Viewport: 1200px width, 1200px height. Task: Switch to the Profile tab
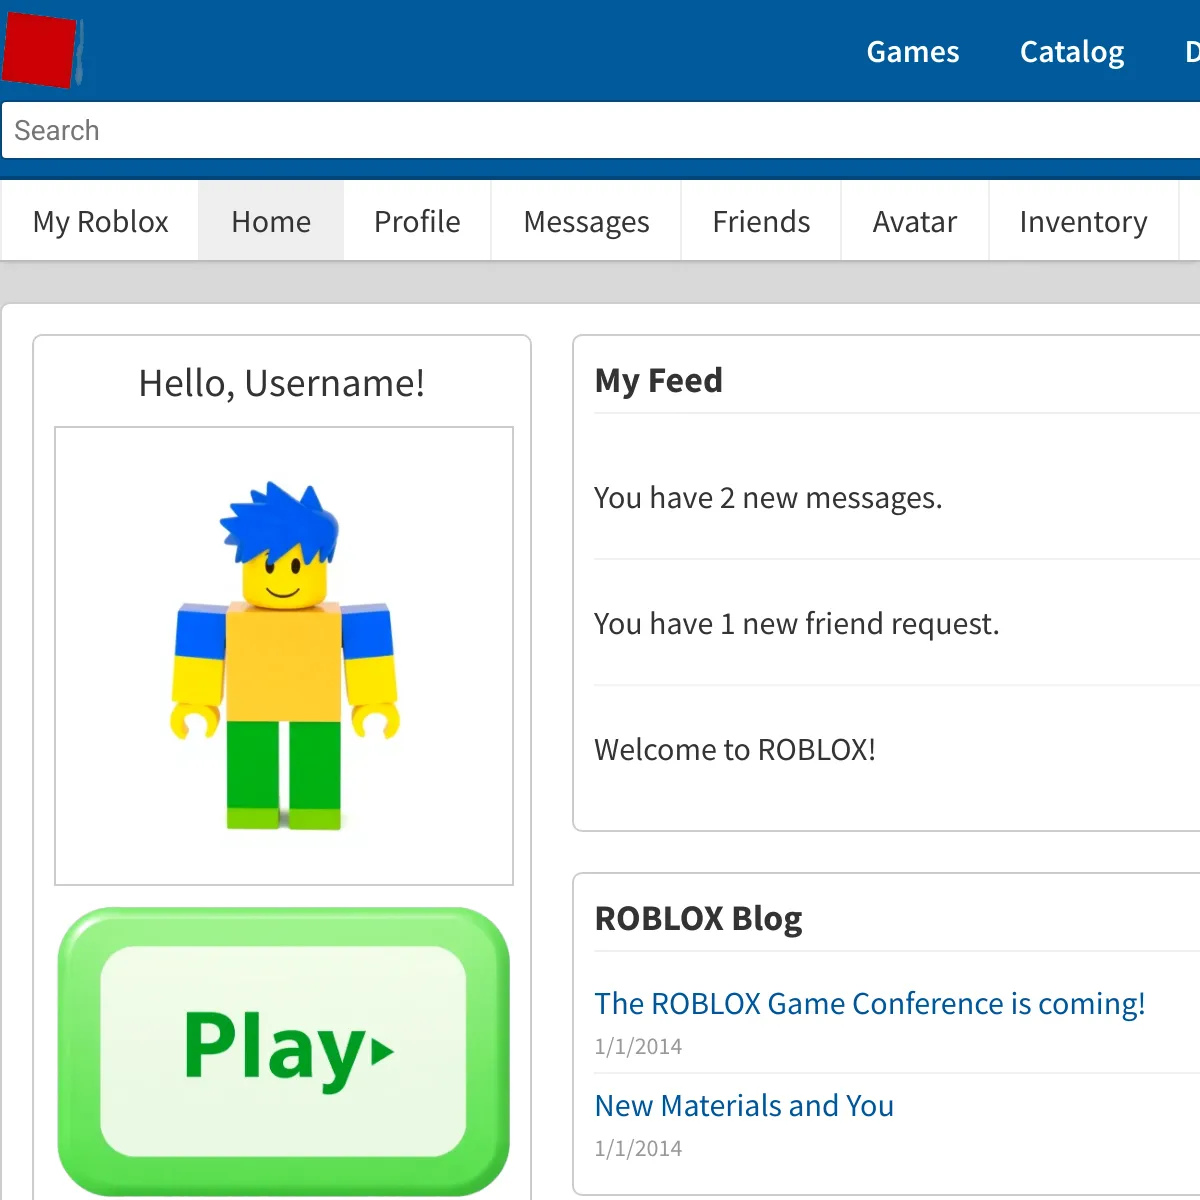coord(417,221)
